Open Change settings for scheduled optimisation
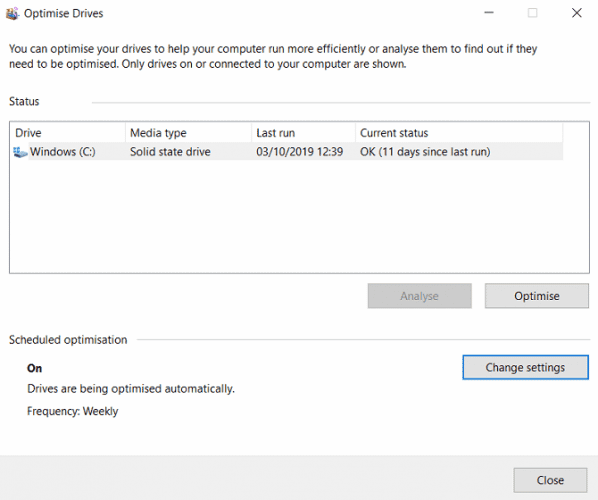The image size is (598, 500). [525, 367]
